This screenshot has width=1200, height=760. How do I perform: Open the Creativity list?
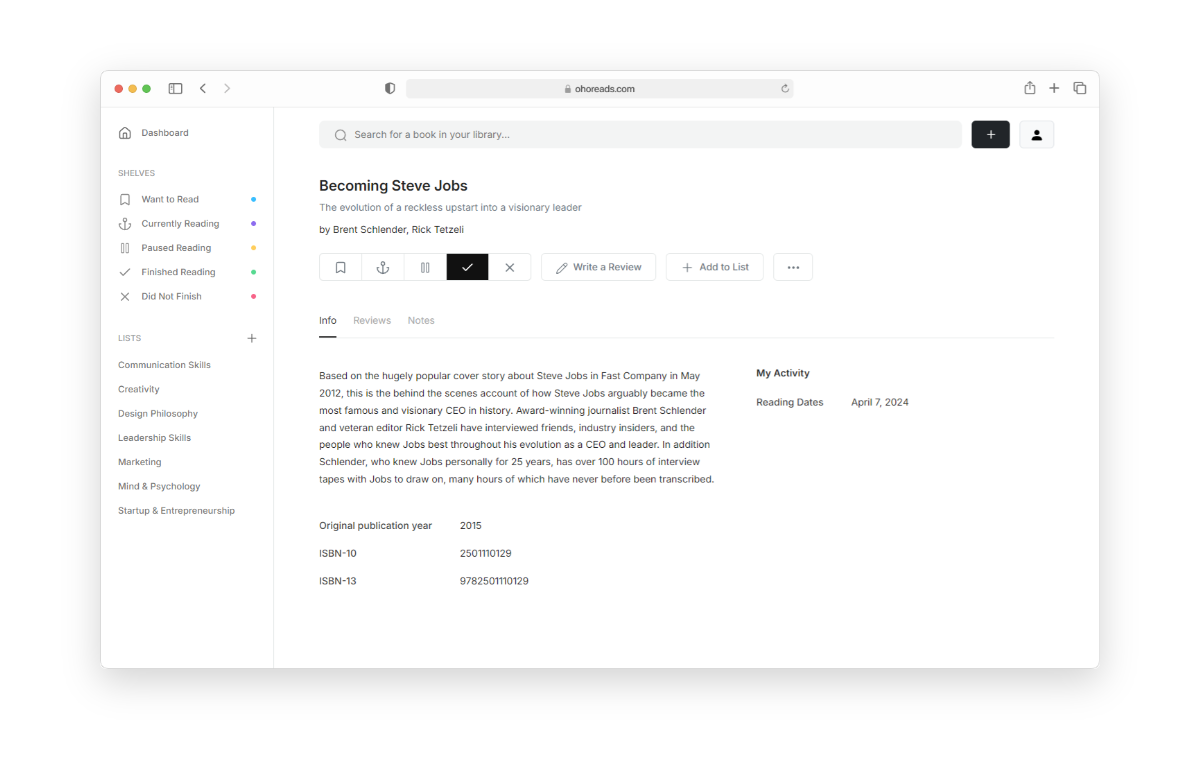click(139, 389)
